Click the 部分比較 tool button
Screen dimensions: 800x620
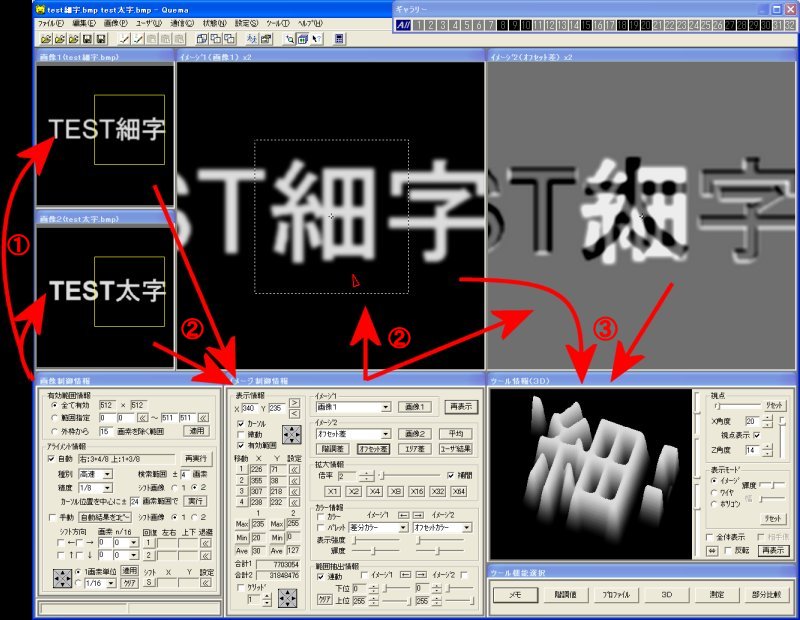[766, 594]
